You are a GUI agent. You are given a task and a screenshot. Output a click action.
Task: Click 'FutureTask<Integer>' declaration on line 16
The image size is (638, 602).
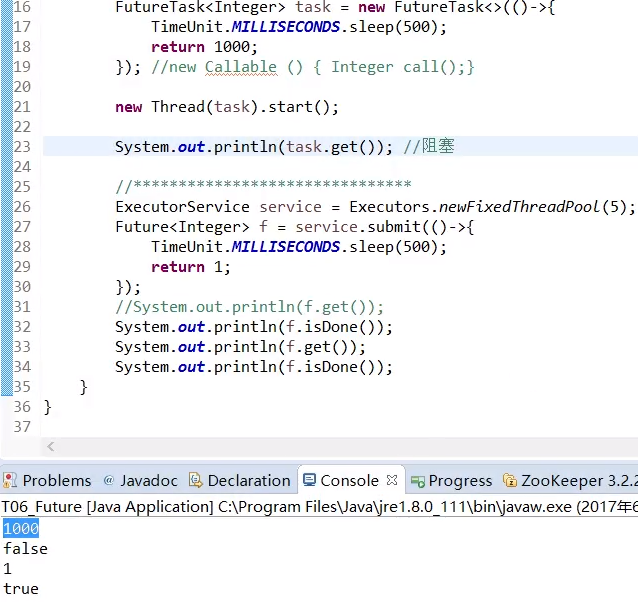(x=200, y=7)
